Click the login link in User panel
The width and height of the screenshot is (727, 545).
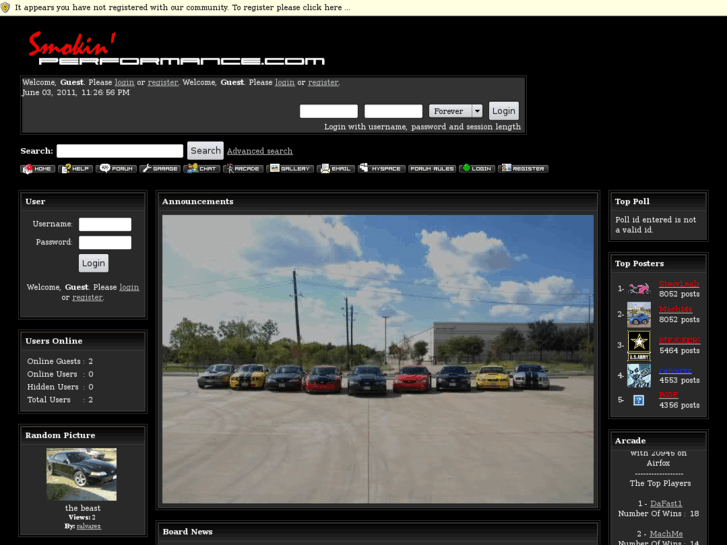coord(129,287)
